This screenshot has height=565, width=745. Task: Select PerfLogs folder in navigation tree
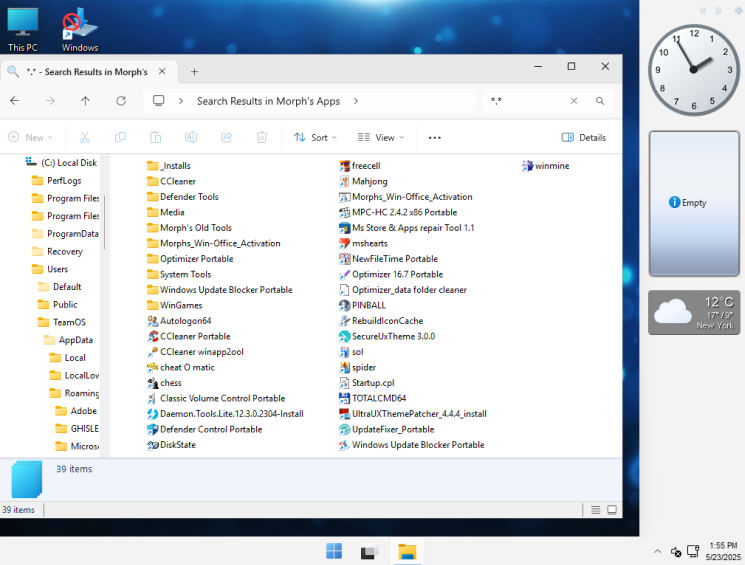57,181
